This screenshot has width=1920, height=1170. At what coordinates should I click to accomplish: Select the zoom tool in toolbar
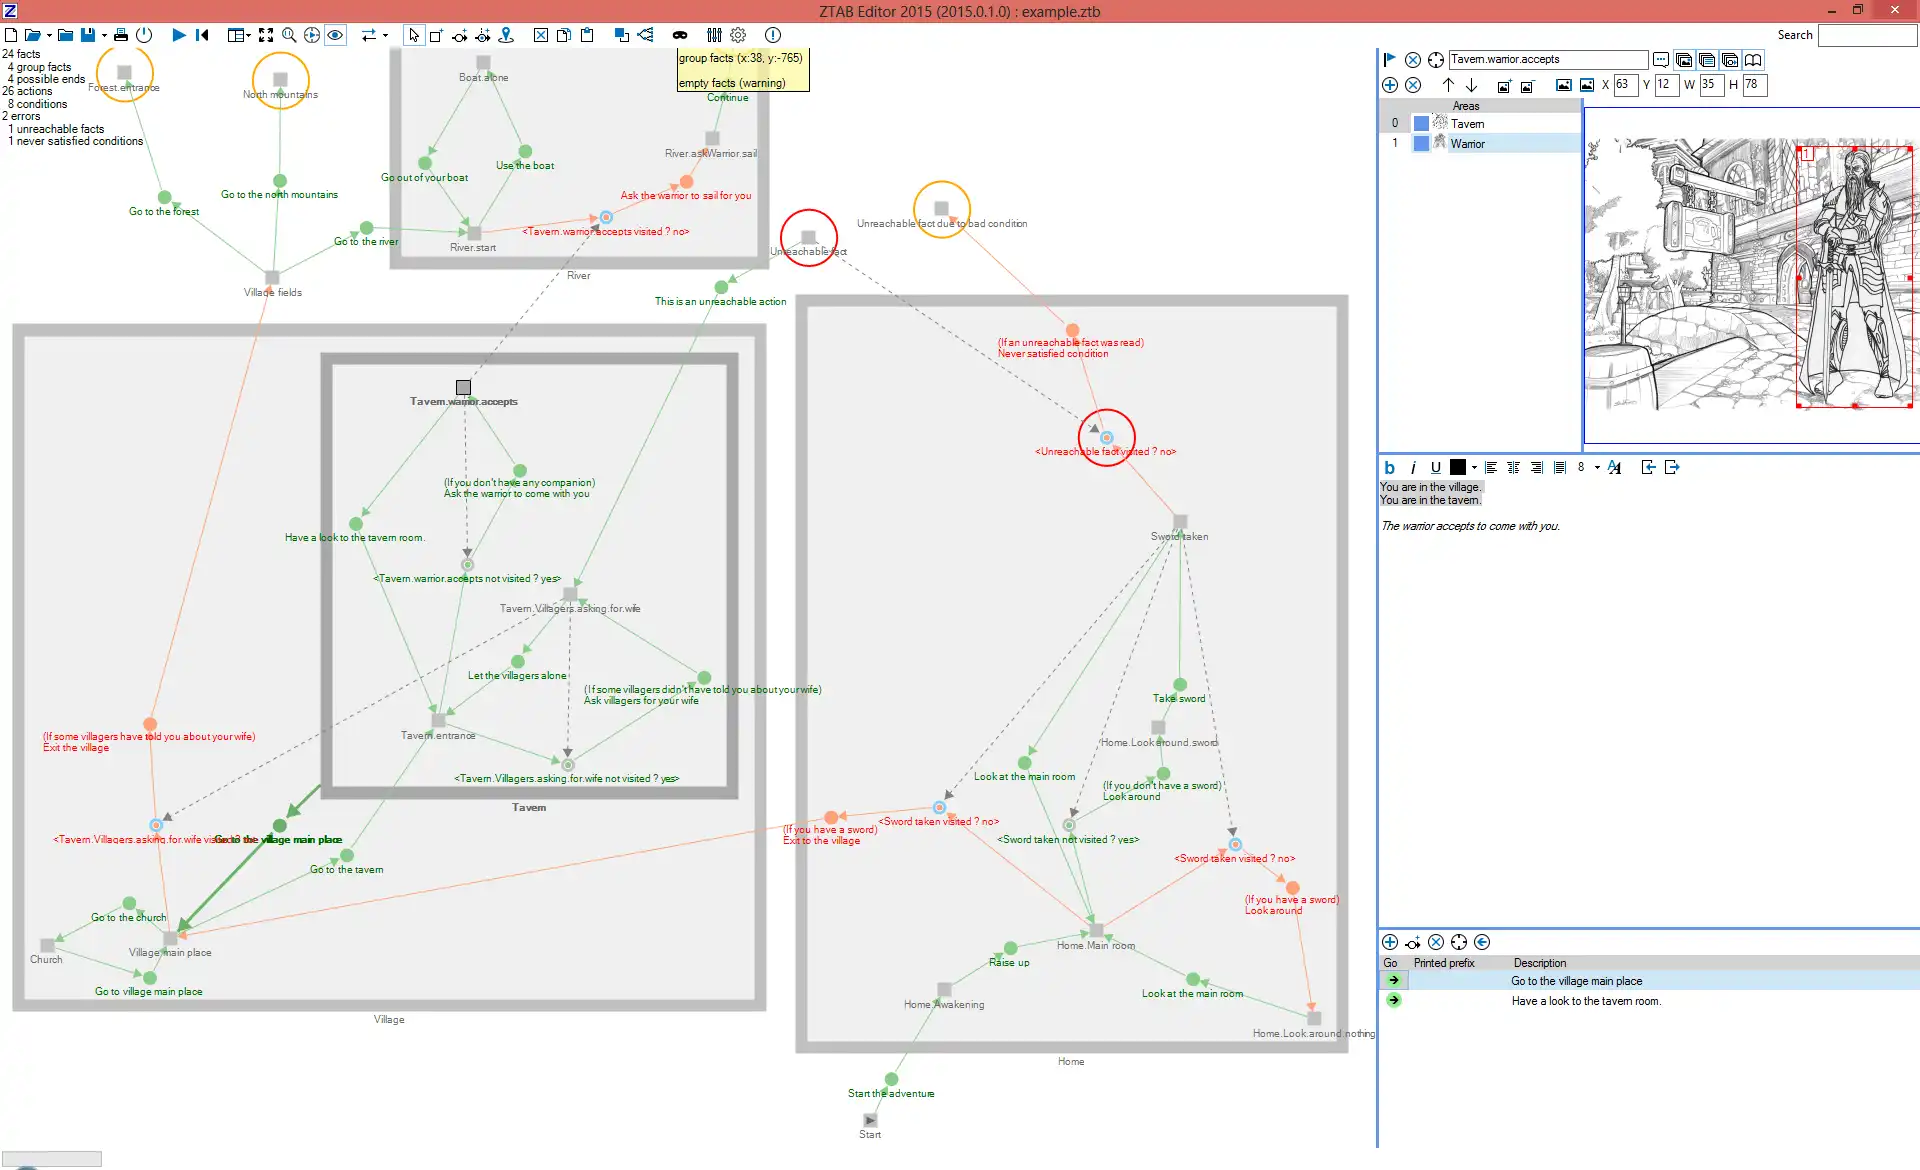click(291, 34)
